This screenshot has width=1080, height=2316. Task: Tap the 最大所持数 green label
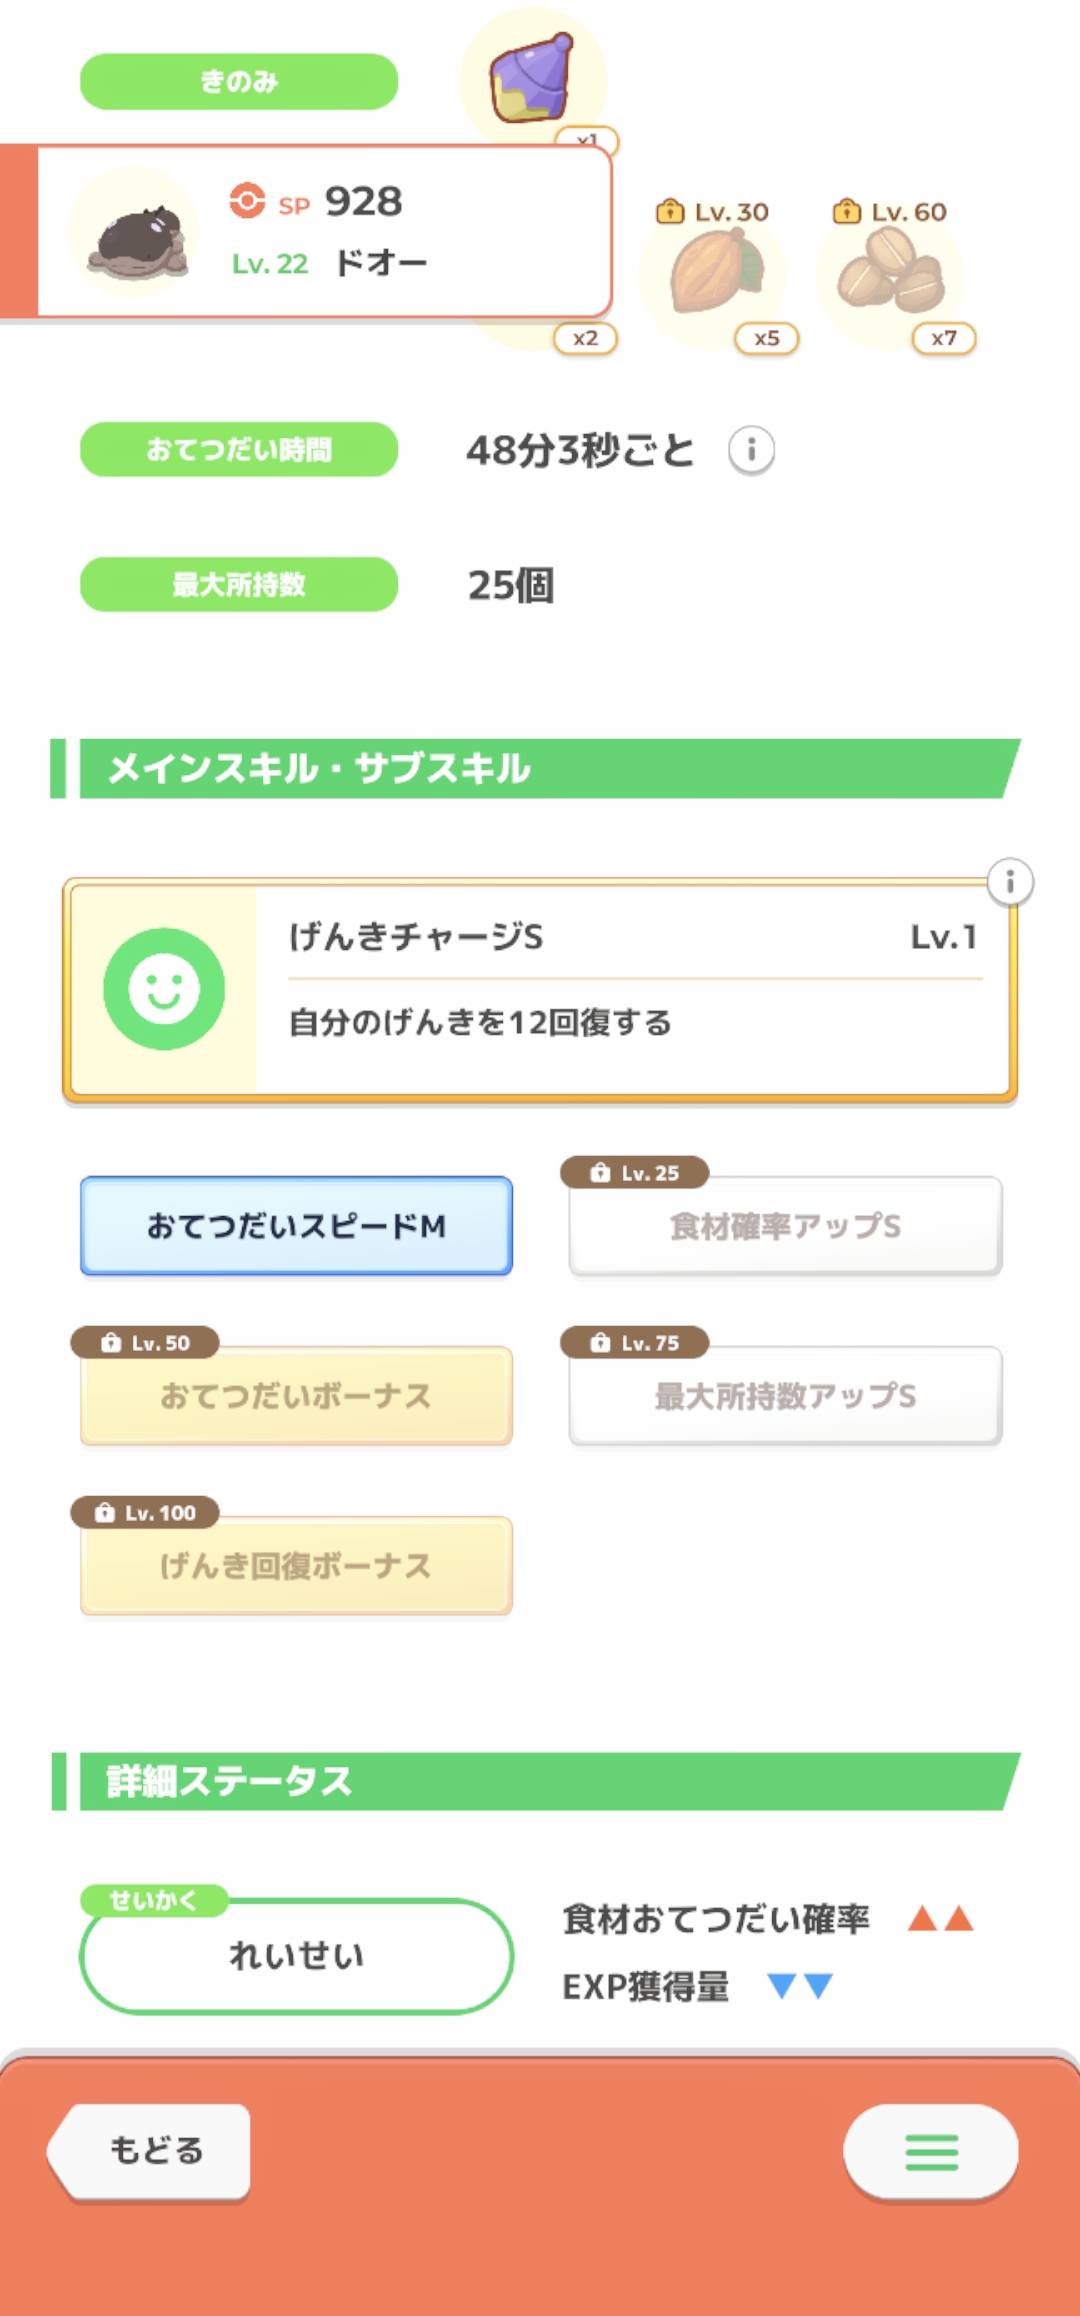[x=239, y=584]
